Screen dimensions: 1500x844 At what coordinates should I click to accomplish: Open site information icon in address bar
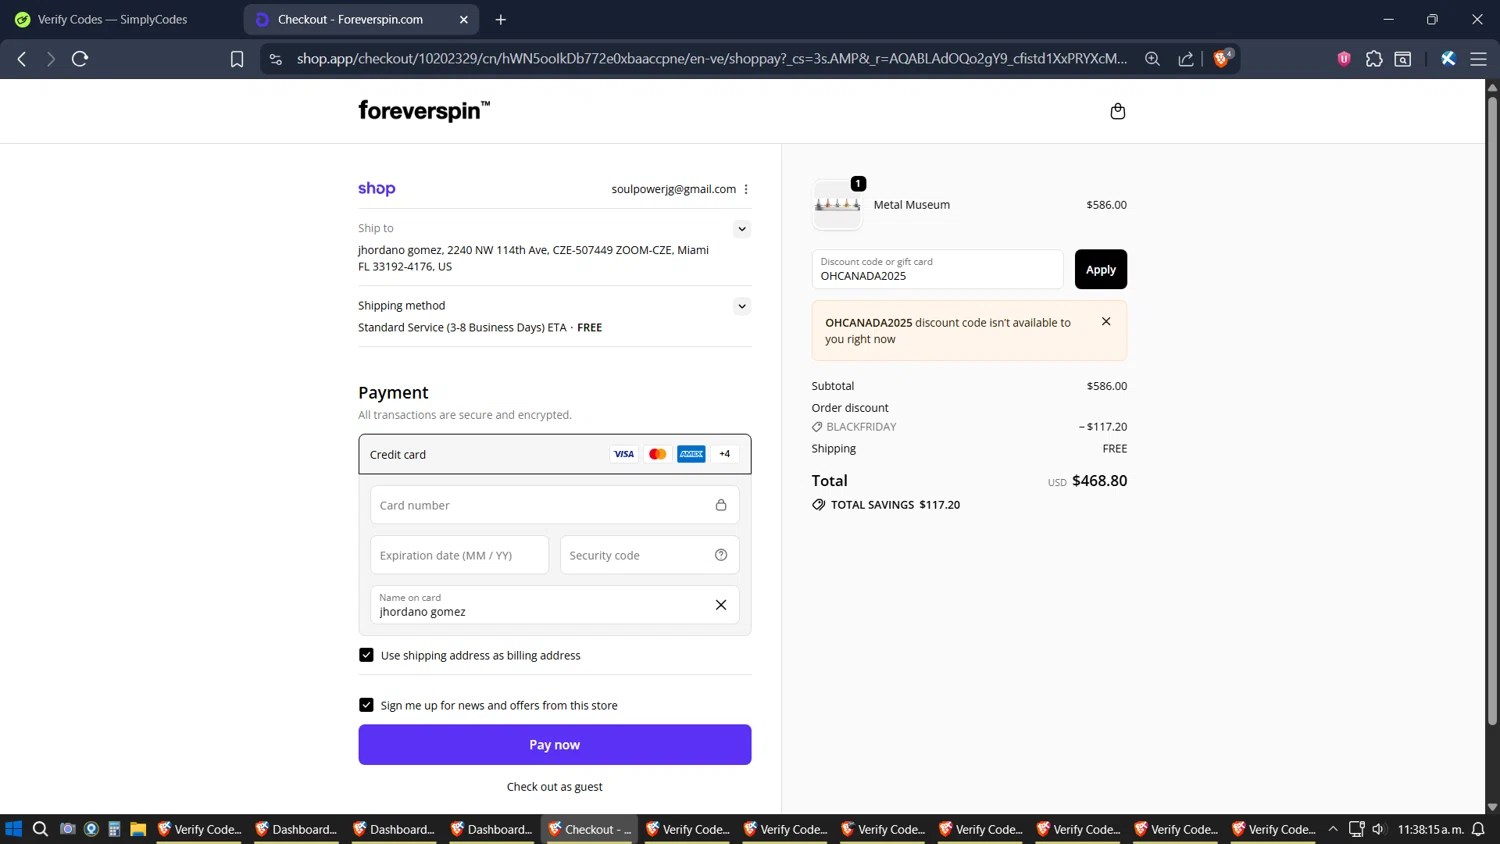pyautogui.click(x=276, y=59)
